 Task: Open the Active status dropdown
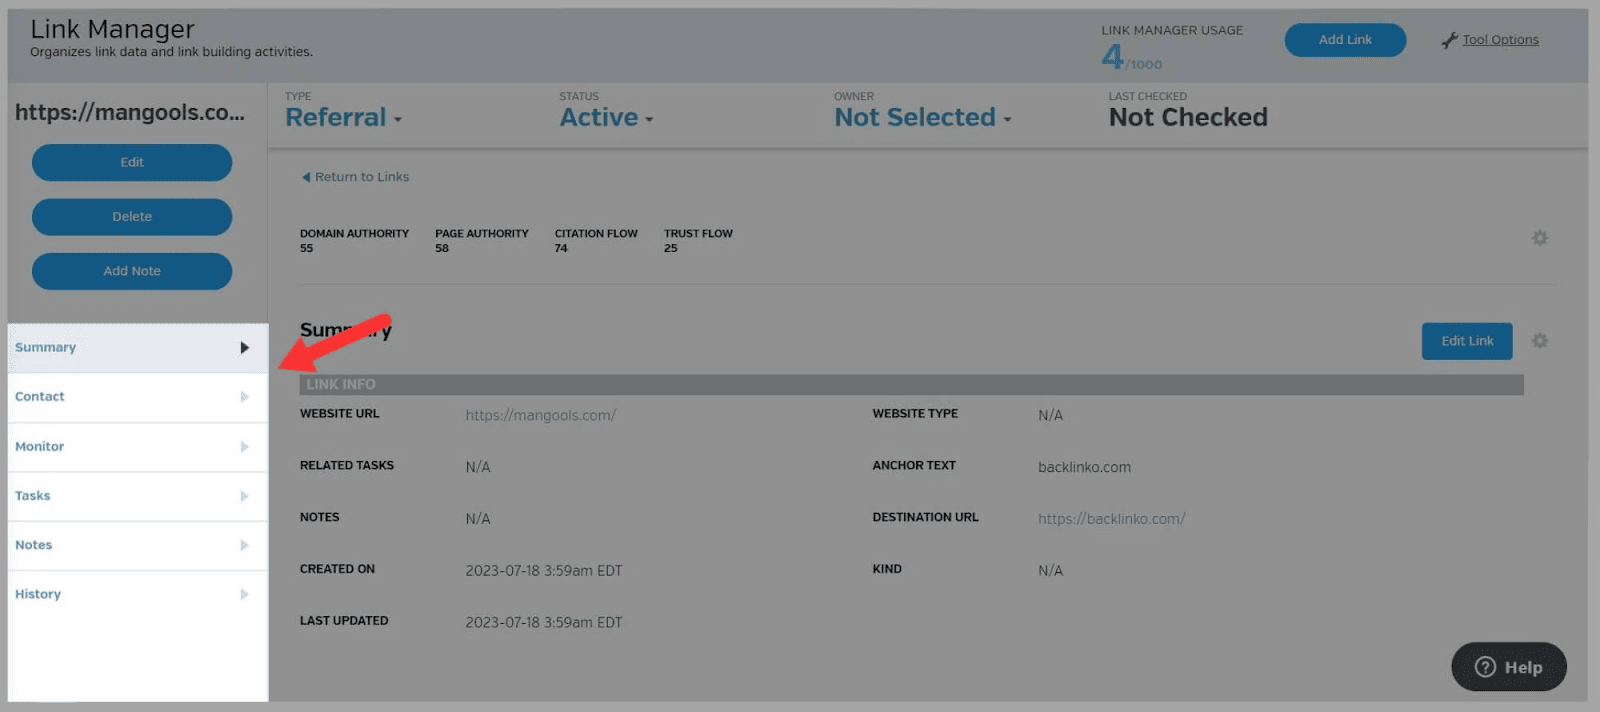point(606,118)
